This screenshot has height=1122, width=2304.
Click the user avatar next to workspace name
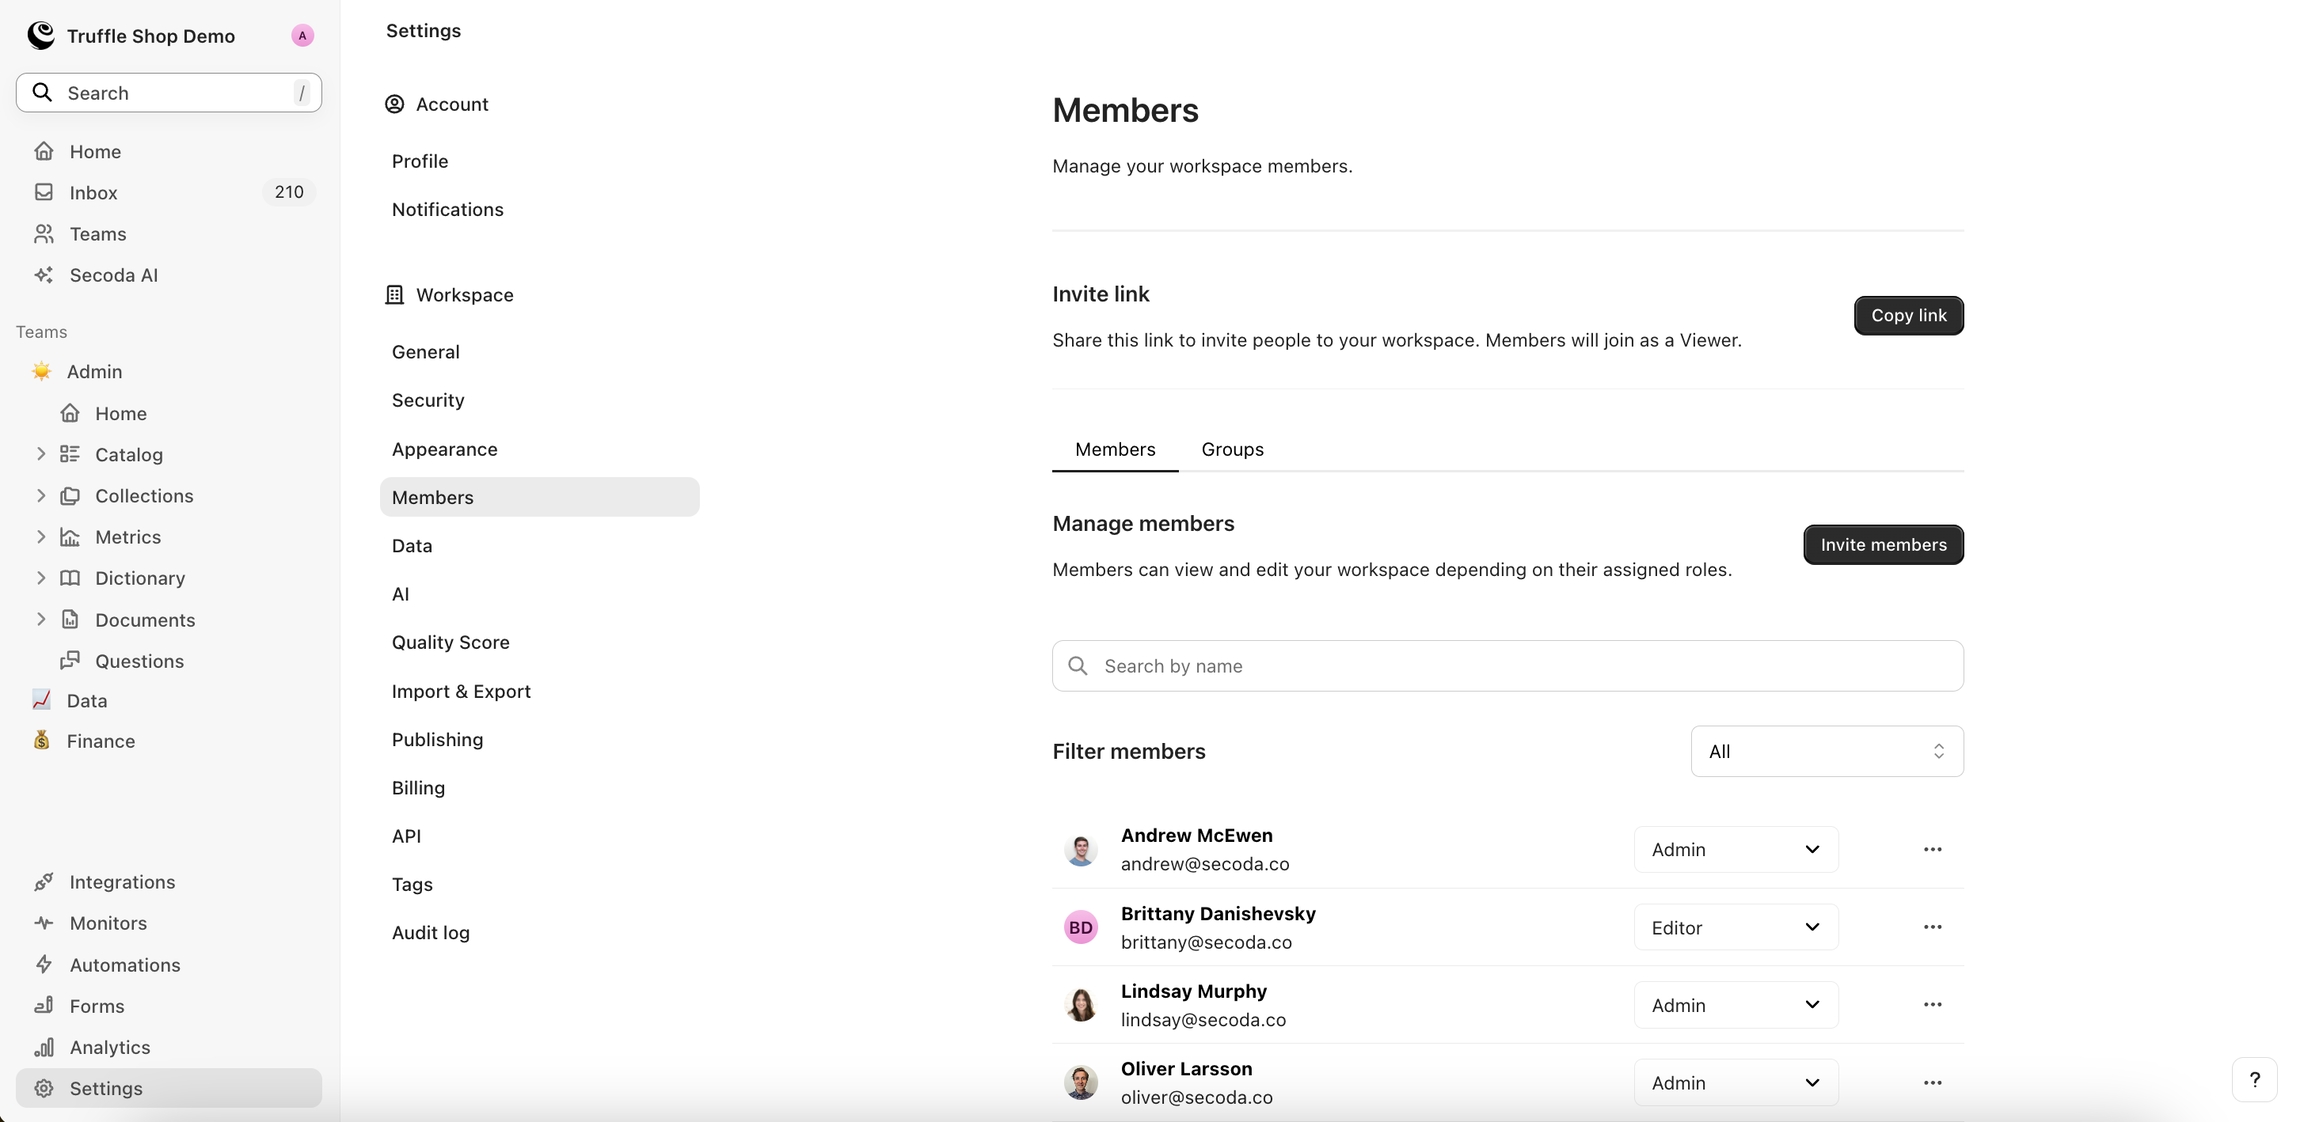302,36
